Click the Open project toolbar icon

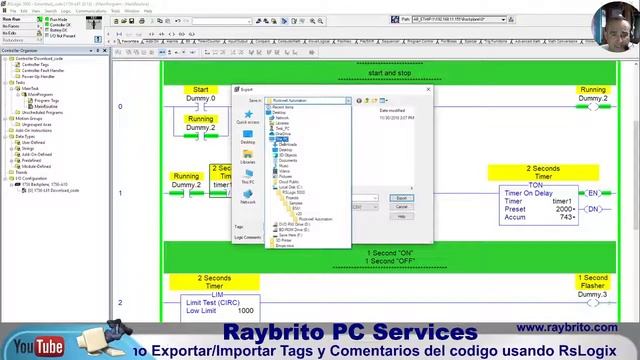[124, 21]
